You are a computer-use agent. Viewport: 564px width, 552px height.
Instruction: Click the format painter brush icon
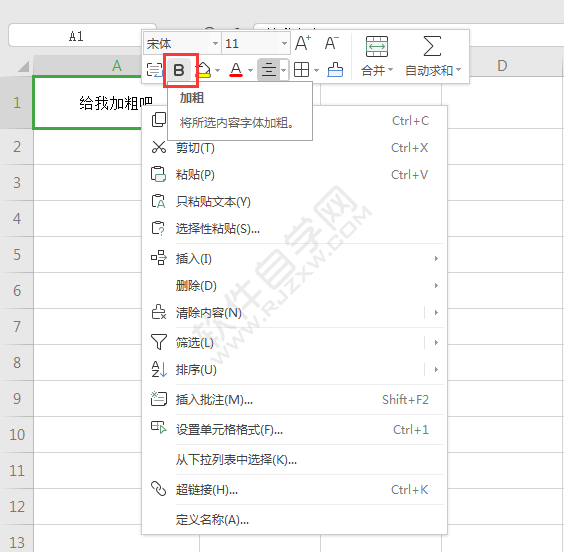click(x=335, y=70)
